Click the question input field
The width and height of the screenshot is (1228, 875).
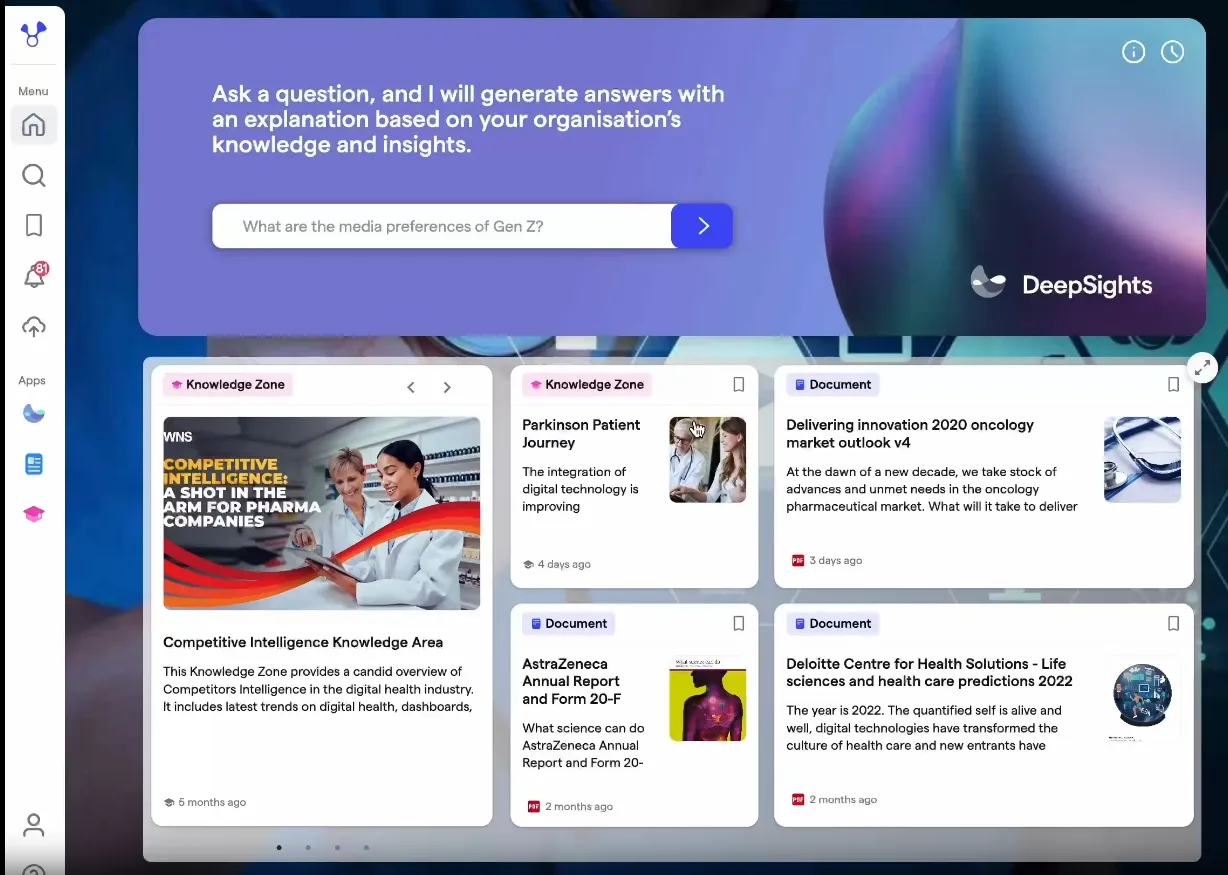[441, 226]
